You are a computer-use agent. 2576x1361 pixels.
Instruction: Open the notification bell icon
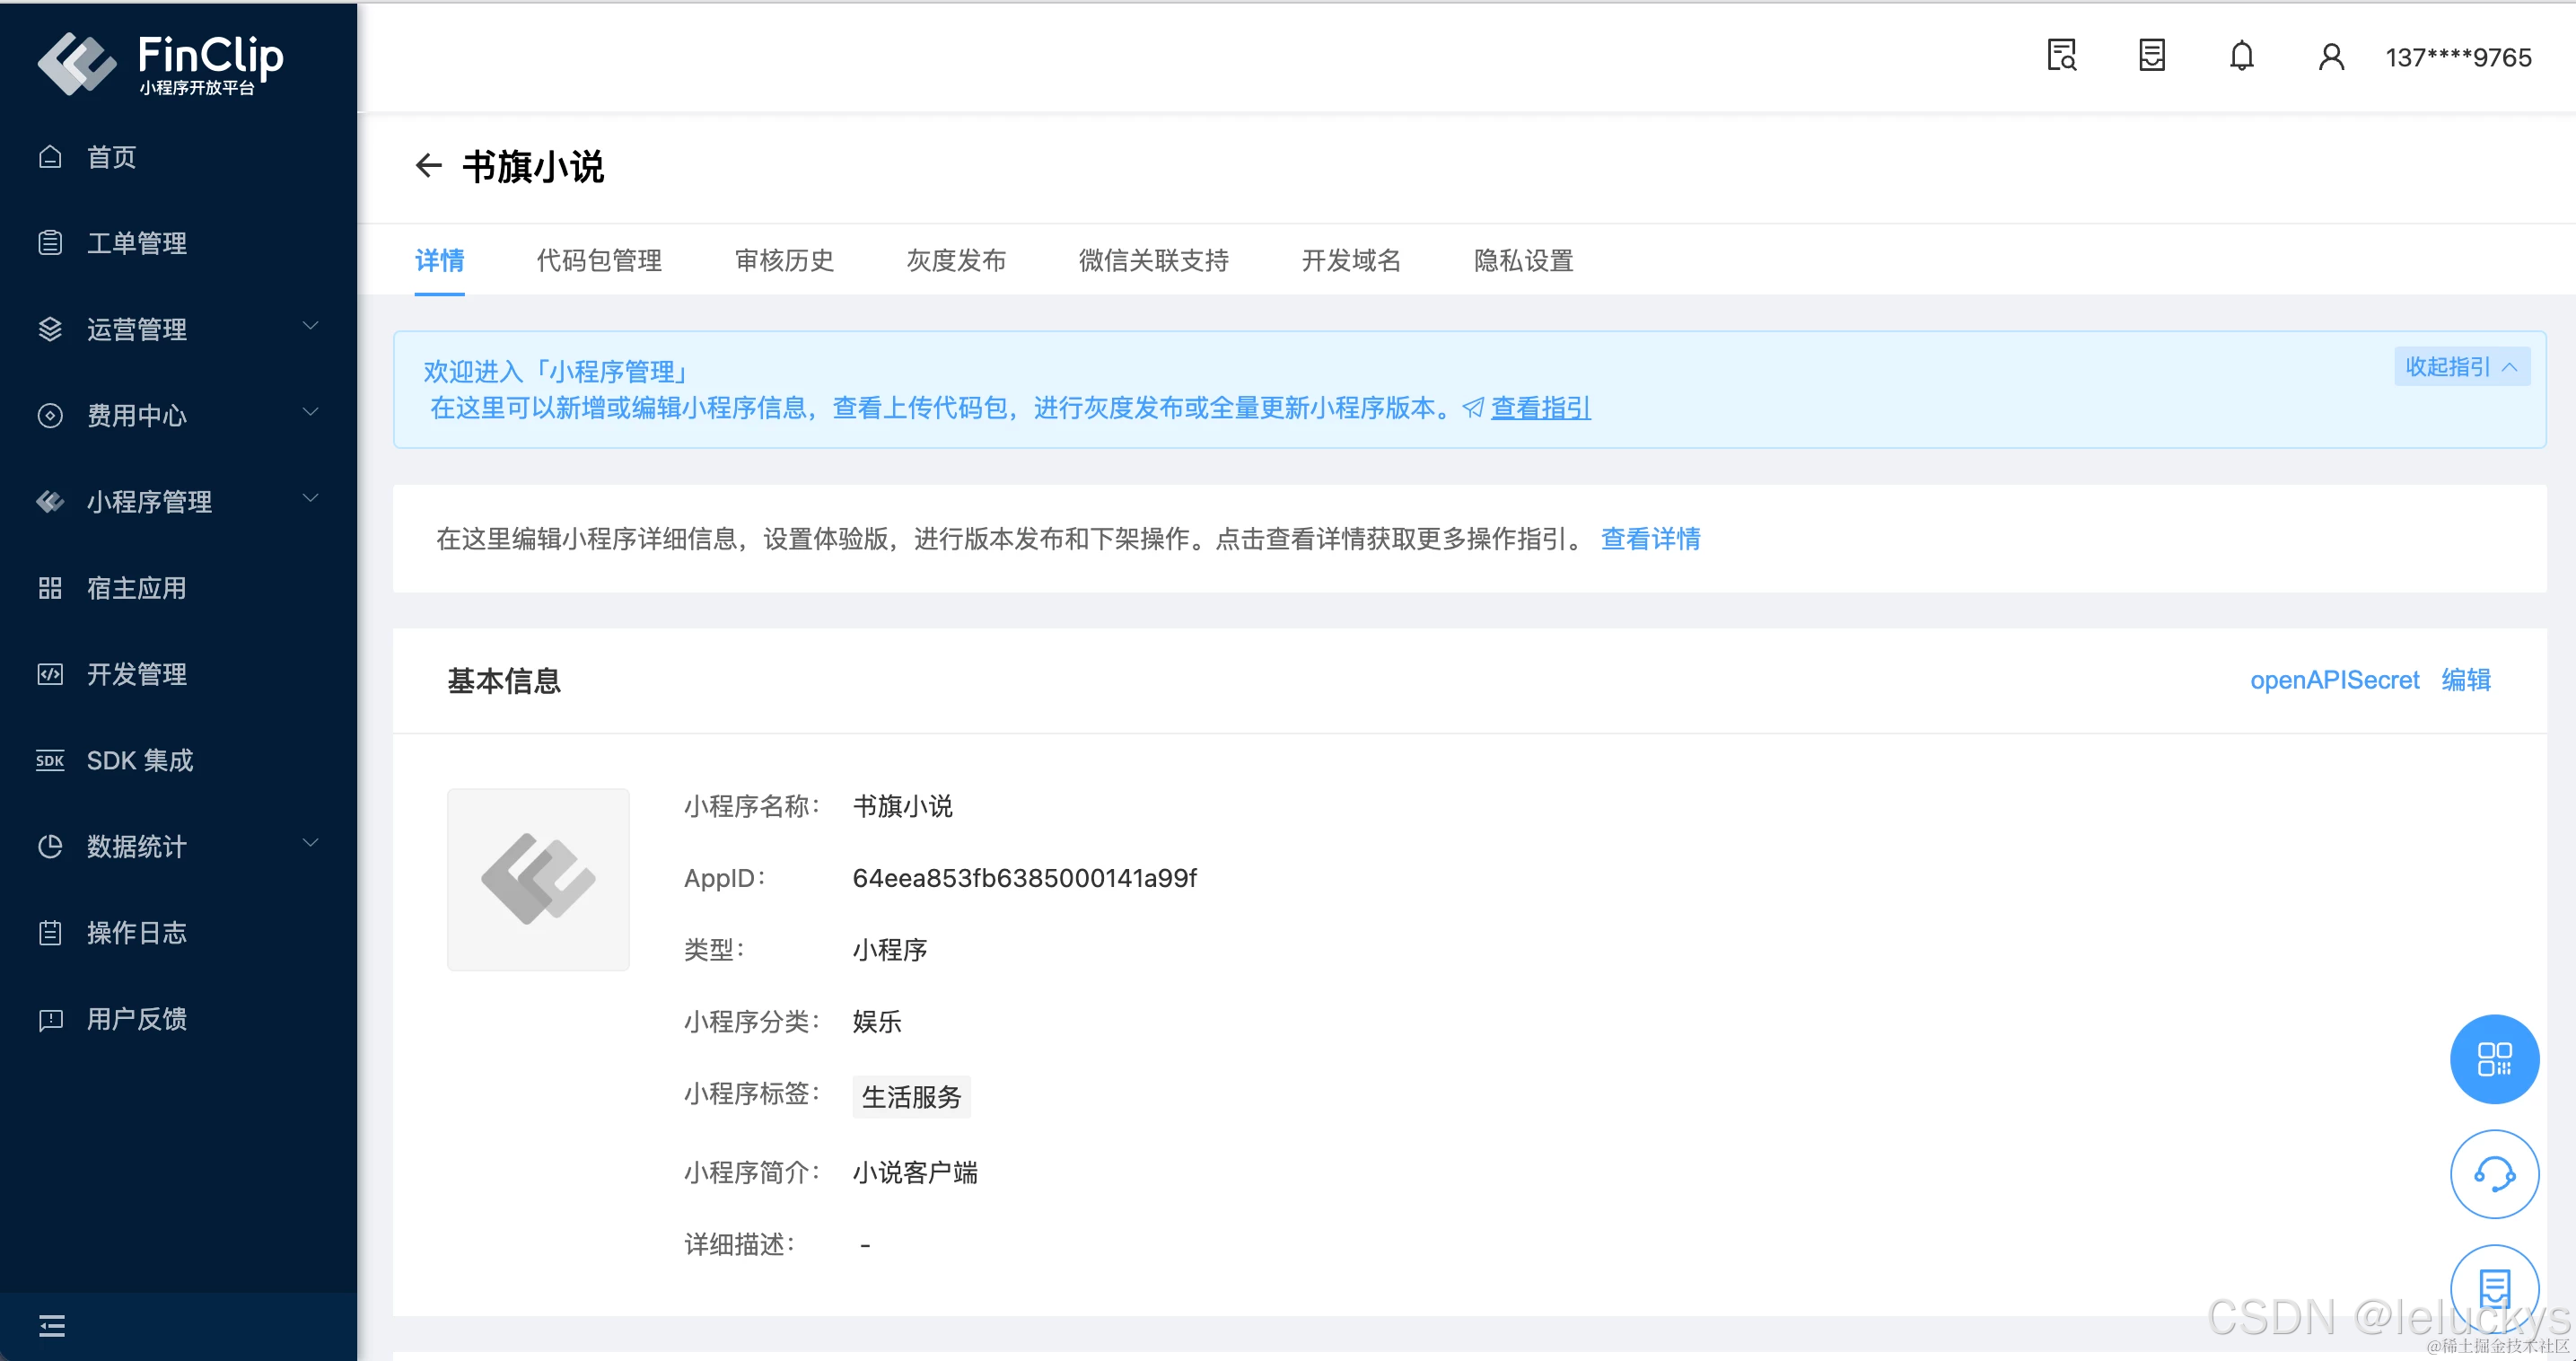(2241, 56)
